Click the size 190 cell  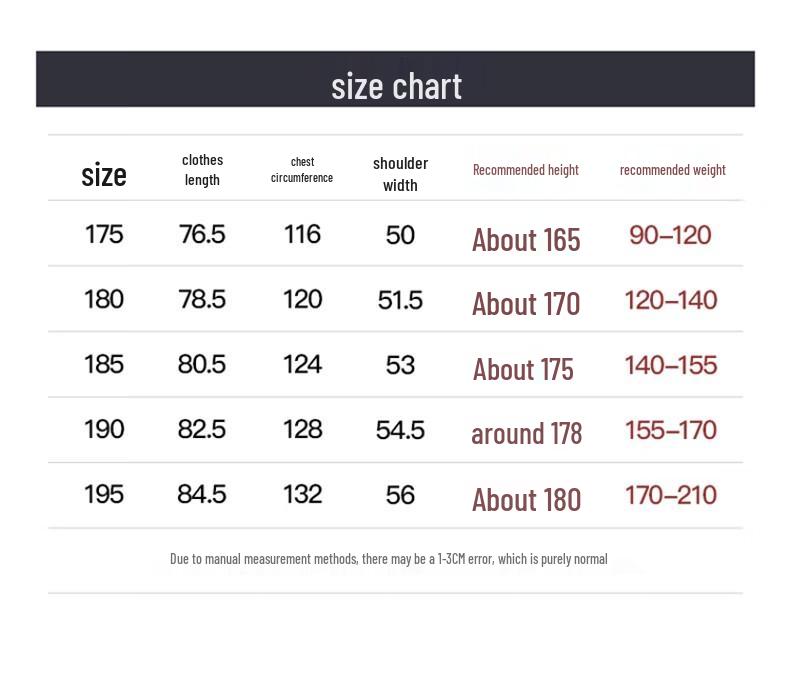coord(104,429)
